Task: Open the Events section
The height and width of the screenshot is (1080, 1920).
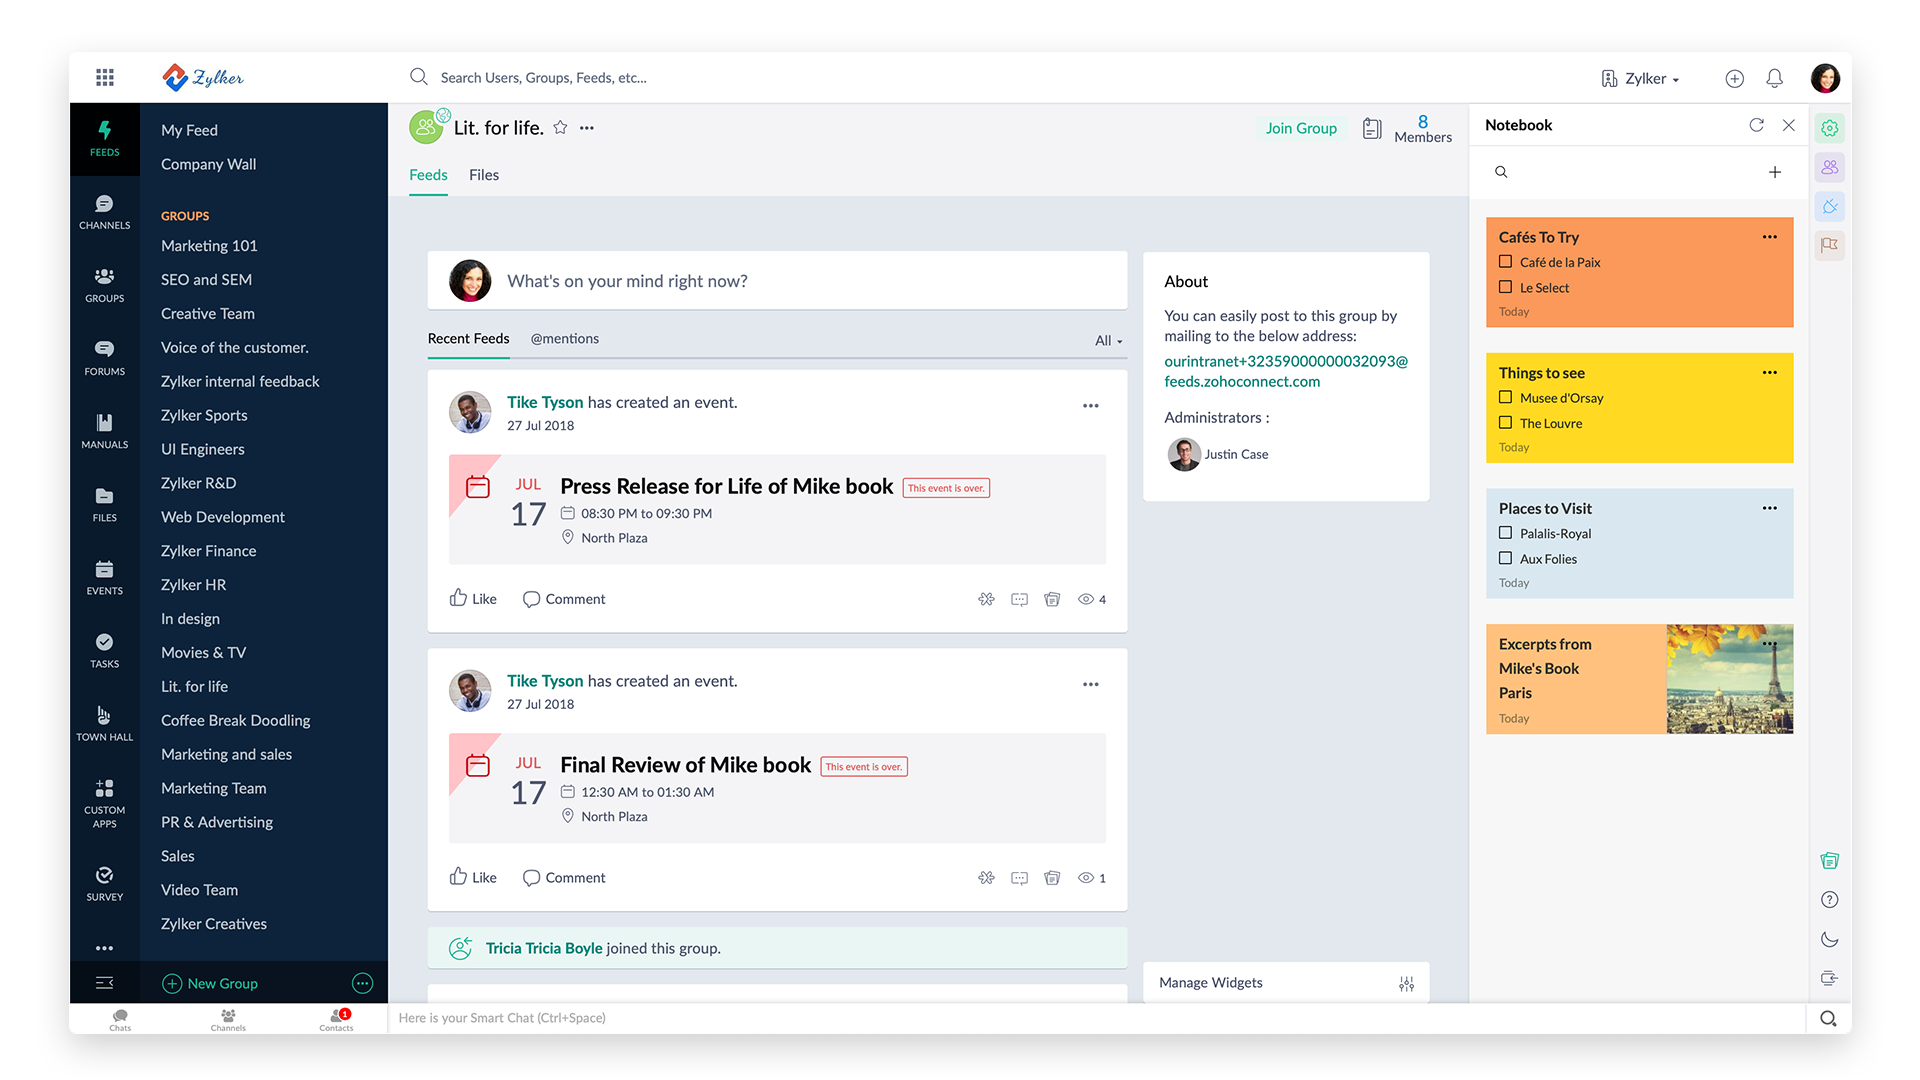Action: [104, 576]
